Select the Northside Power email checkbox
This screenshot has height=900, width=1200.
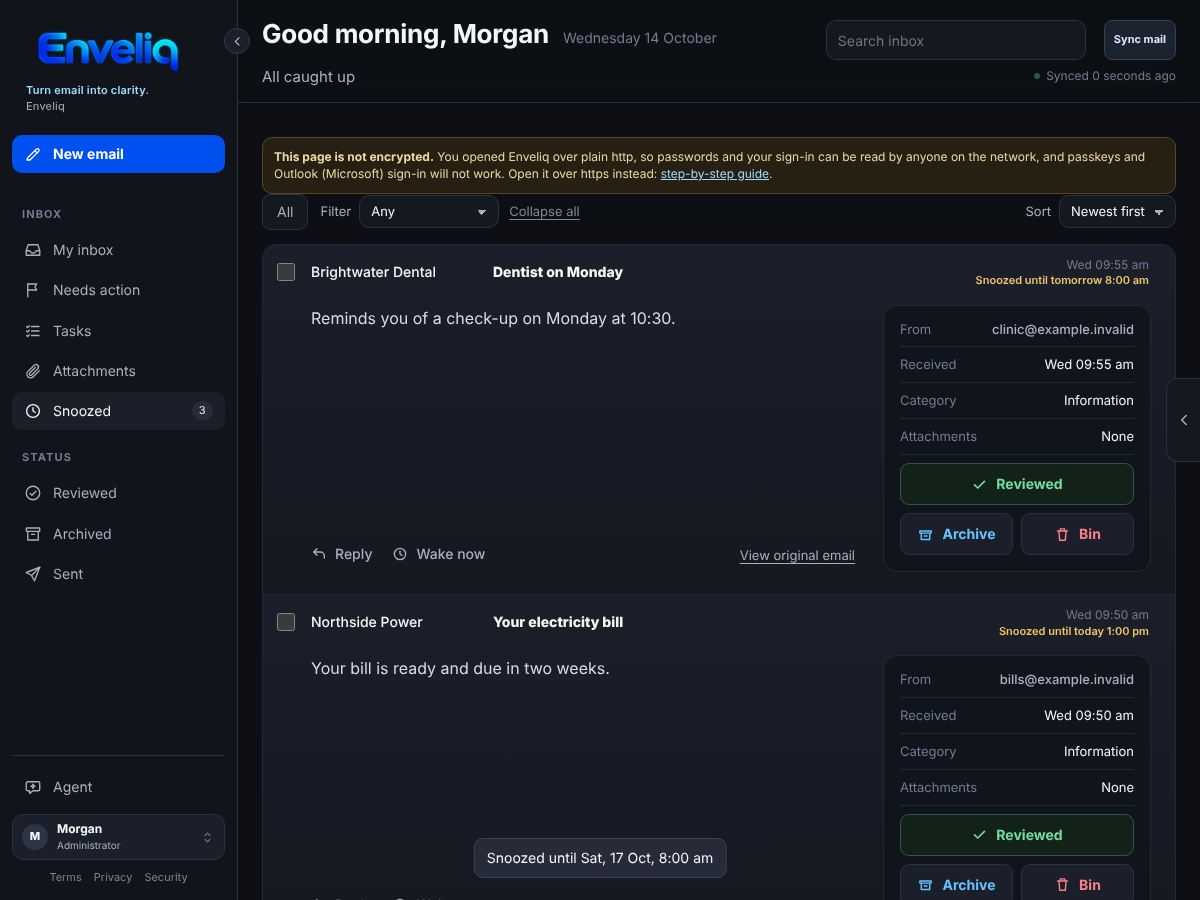click(286, 622)
